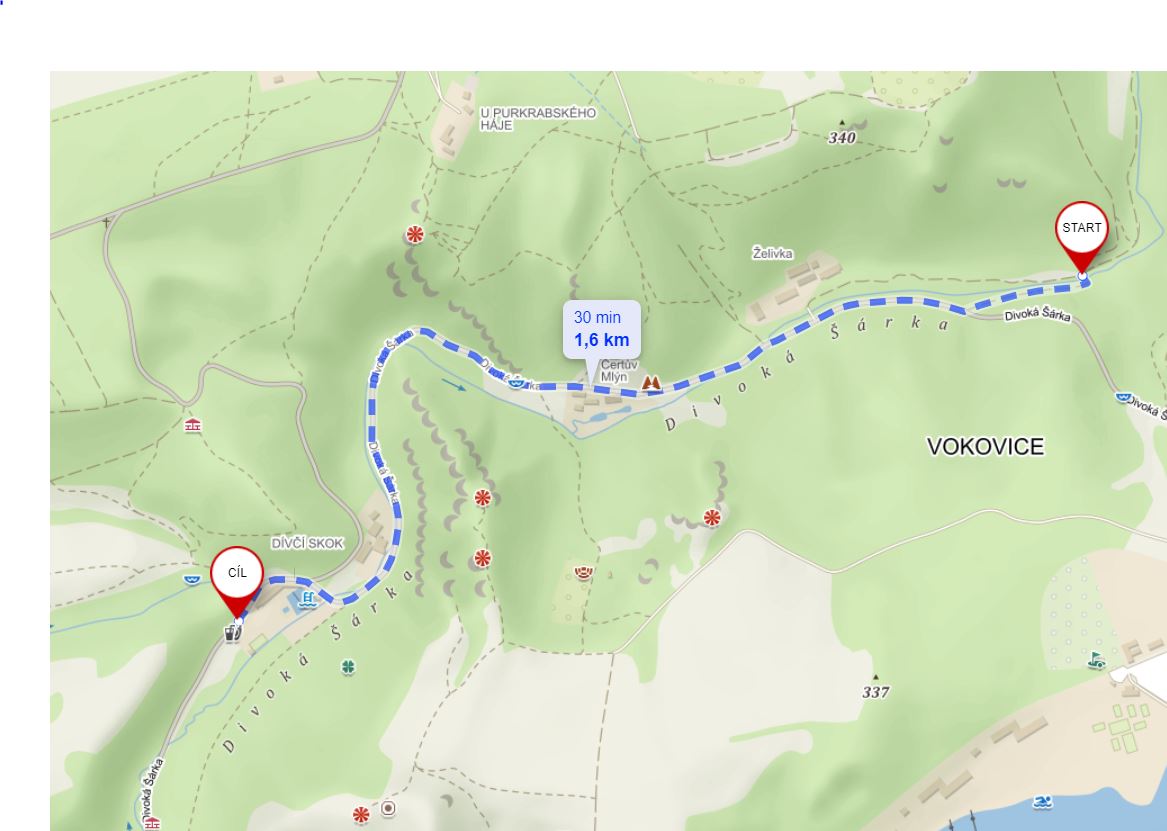This screenshot has height=831, width=1167.
Task: Click the red viewpoint icon near U Purkrabského háje
Action: pos(415,235)
